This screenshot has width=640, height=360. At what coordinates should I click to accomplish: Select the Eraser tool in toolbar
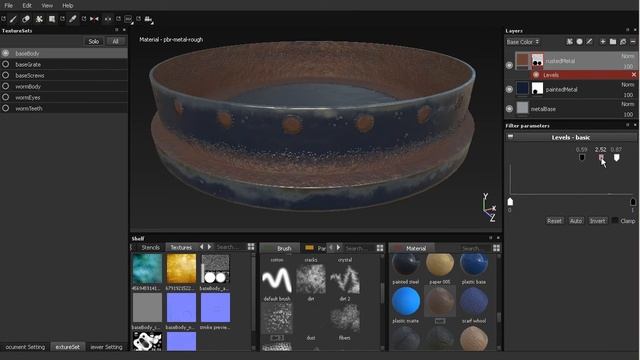pyautogui.click(x=26, y=19)
